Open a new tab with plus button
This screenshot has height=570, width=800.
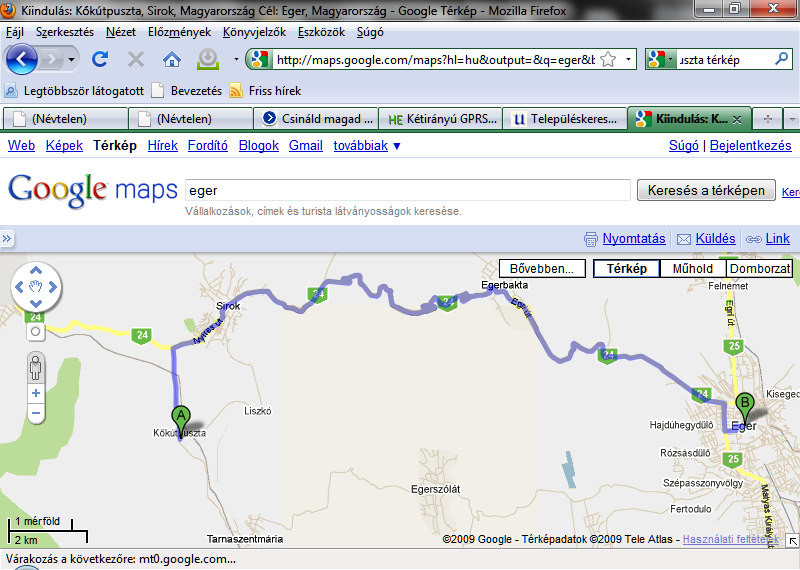767,119
